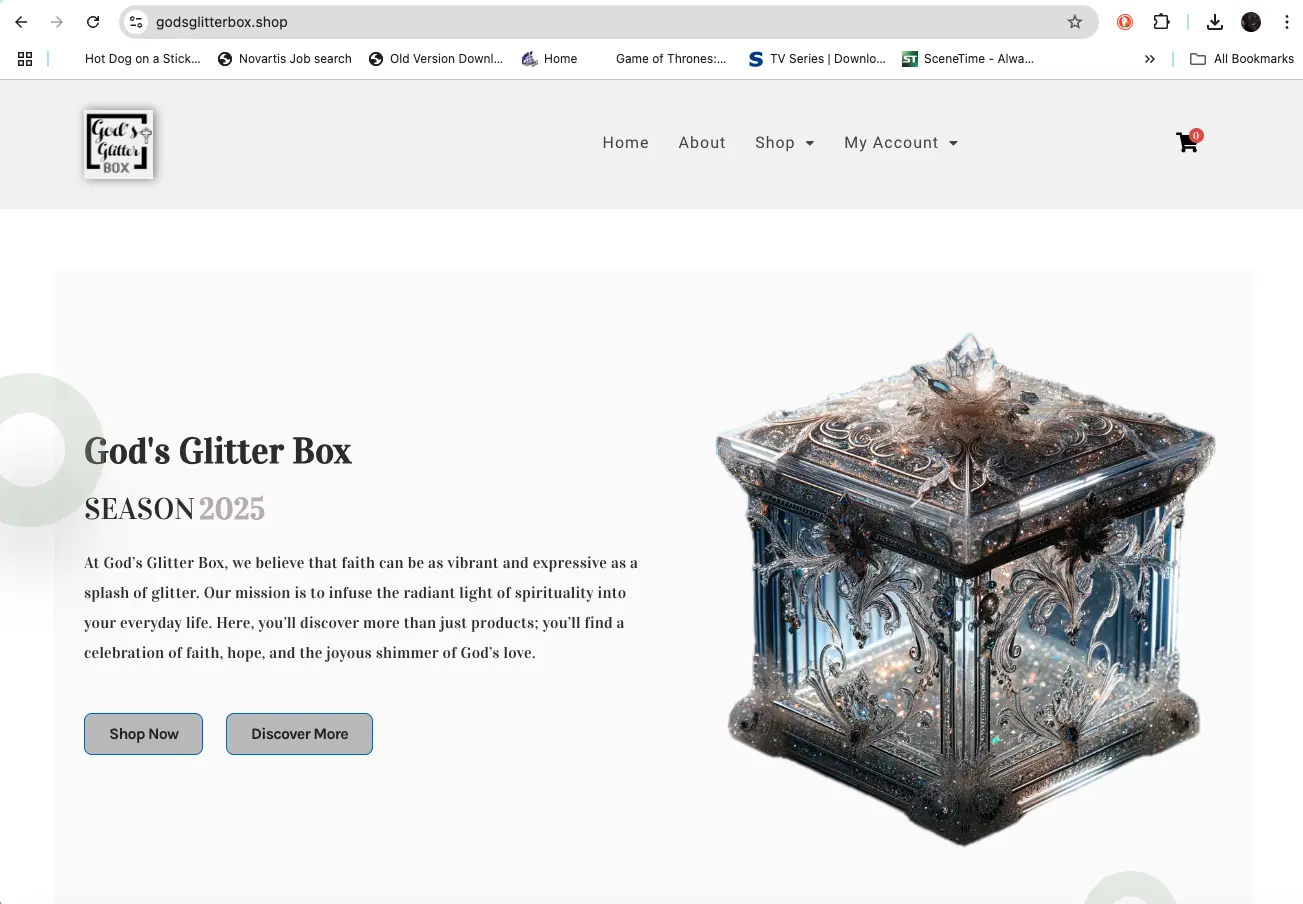Bookmark this page with the star icon
The image size is (1303, 904).
coord(1075,22)
